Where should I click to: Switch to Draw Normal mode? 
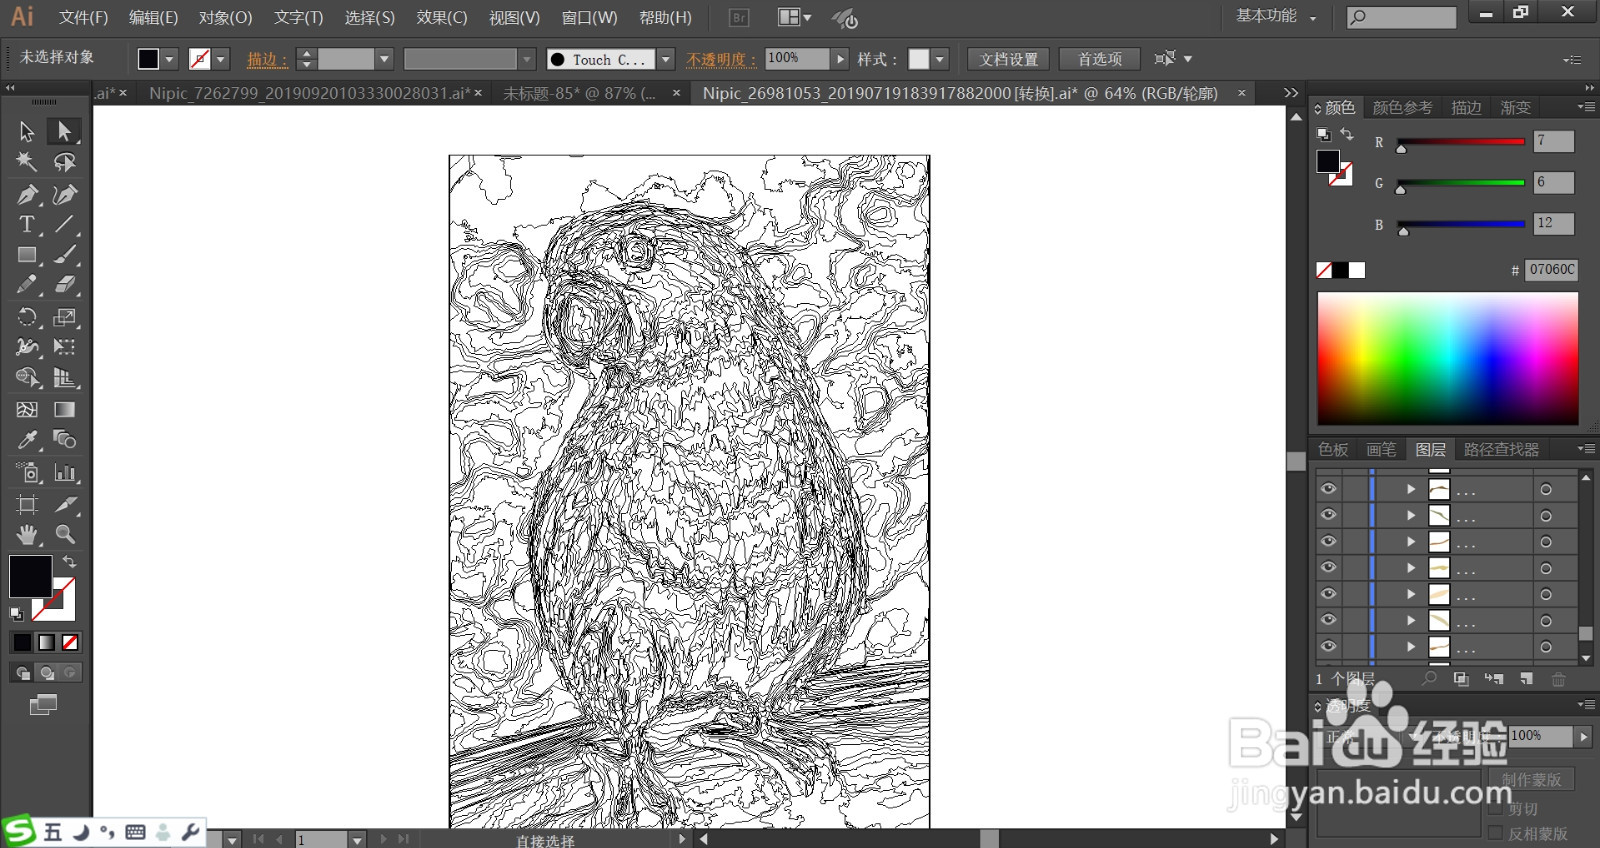click(x=22, y=673)
